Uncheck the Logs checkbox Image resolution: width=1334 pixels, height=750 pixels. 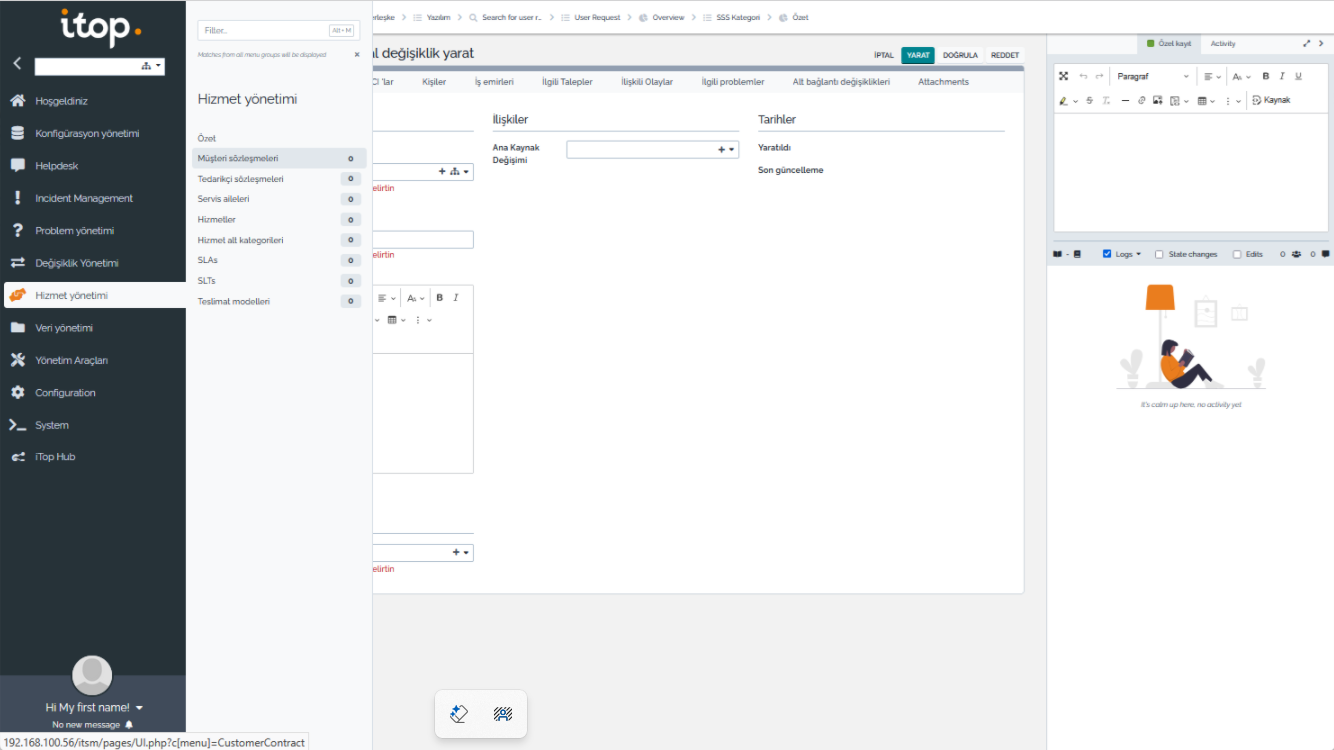coord(1107,254)
